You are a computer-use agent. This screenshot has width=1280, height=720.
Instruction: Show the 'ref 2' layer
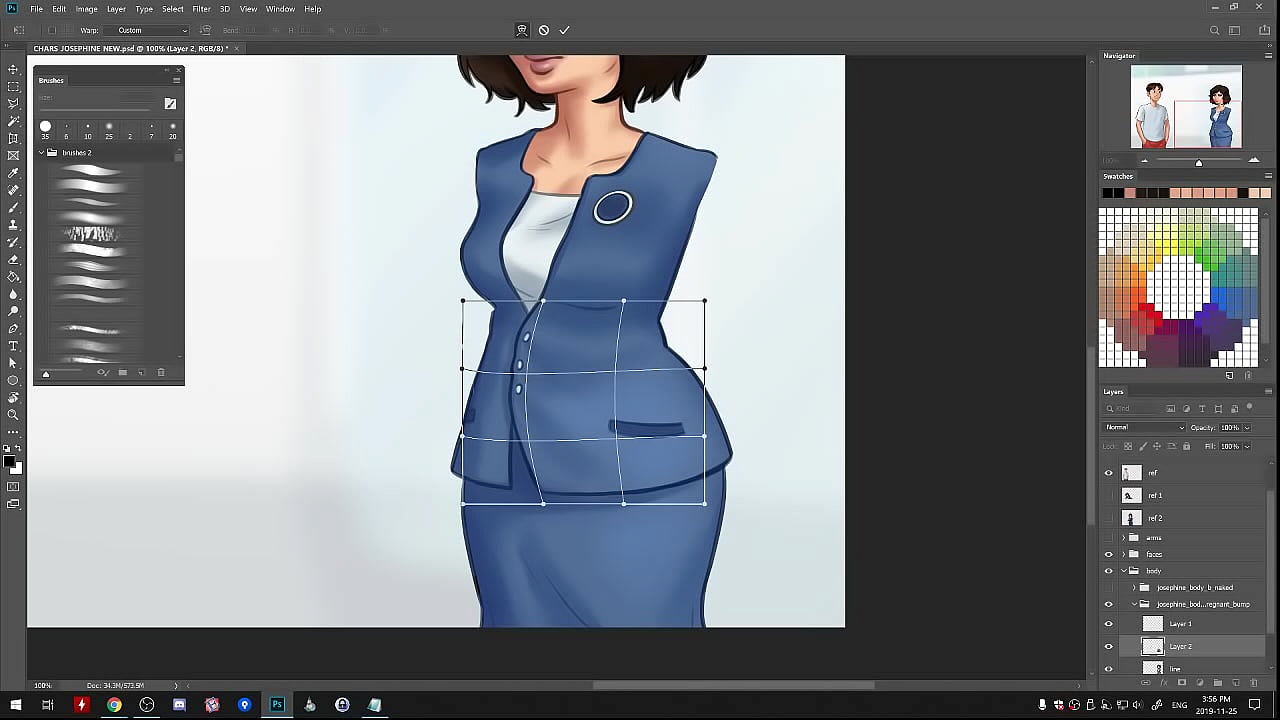click(x=1108, y=518)
